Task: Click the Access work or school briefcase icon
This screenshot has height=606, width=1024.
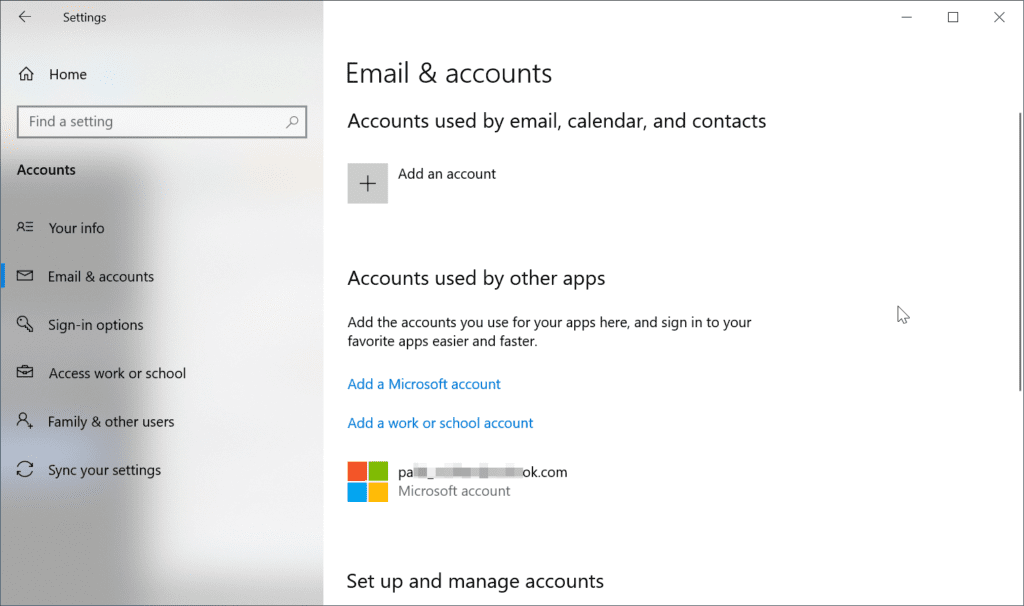Action: (27, 373)
